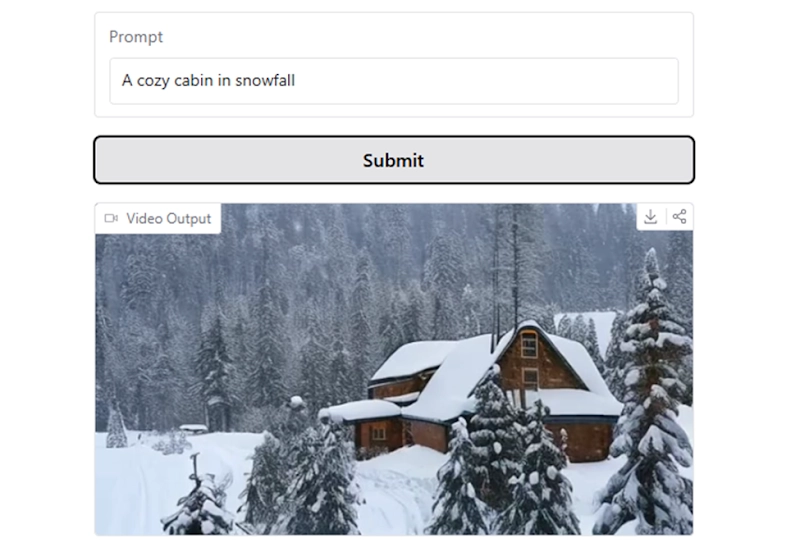The height and width of the screenshot is (556, 800).
Task: Submit the prompt
Action: (394, 160)
